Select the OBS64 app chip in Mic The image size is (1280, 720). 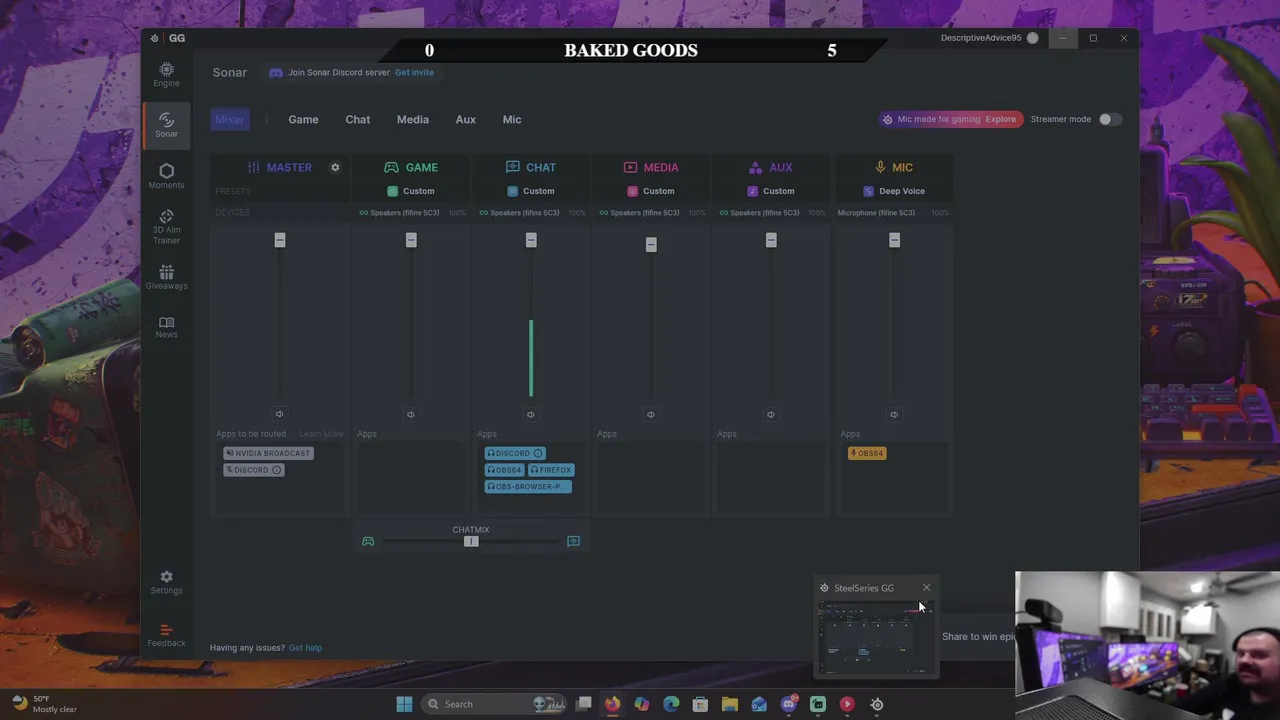(x=867, y=453)
